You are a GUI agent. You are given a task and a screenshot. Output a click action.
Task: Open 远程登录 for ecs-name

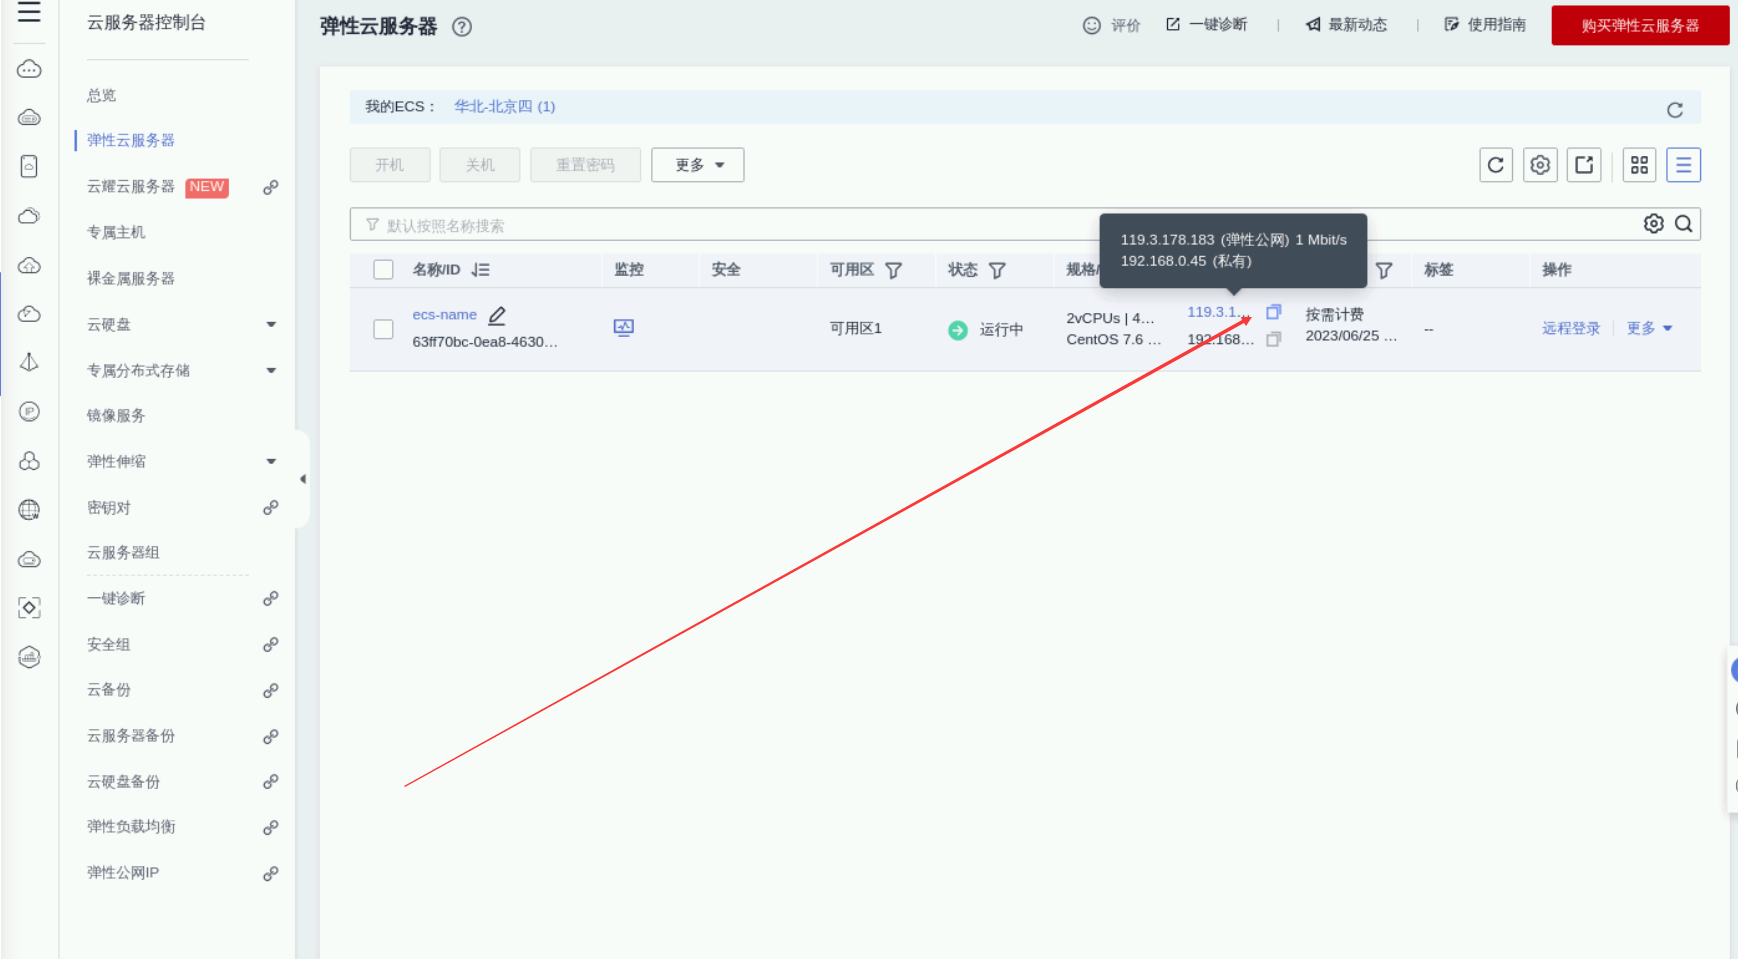pyautogui.click(x=1571, y=328)
